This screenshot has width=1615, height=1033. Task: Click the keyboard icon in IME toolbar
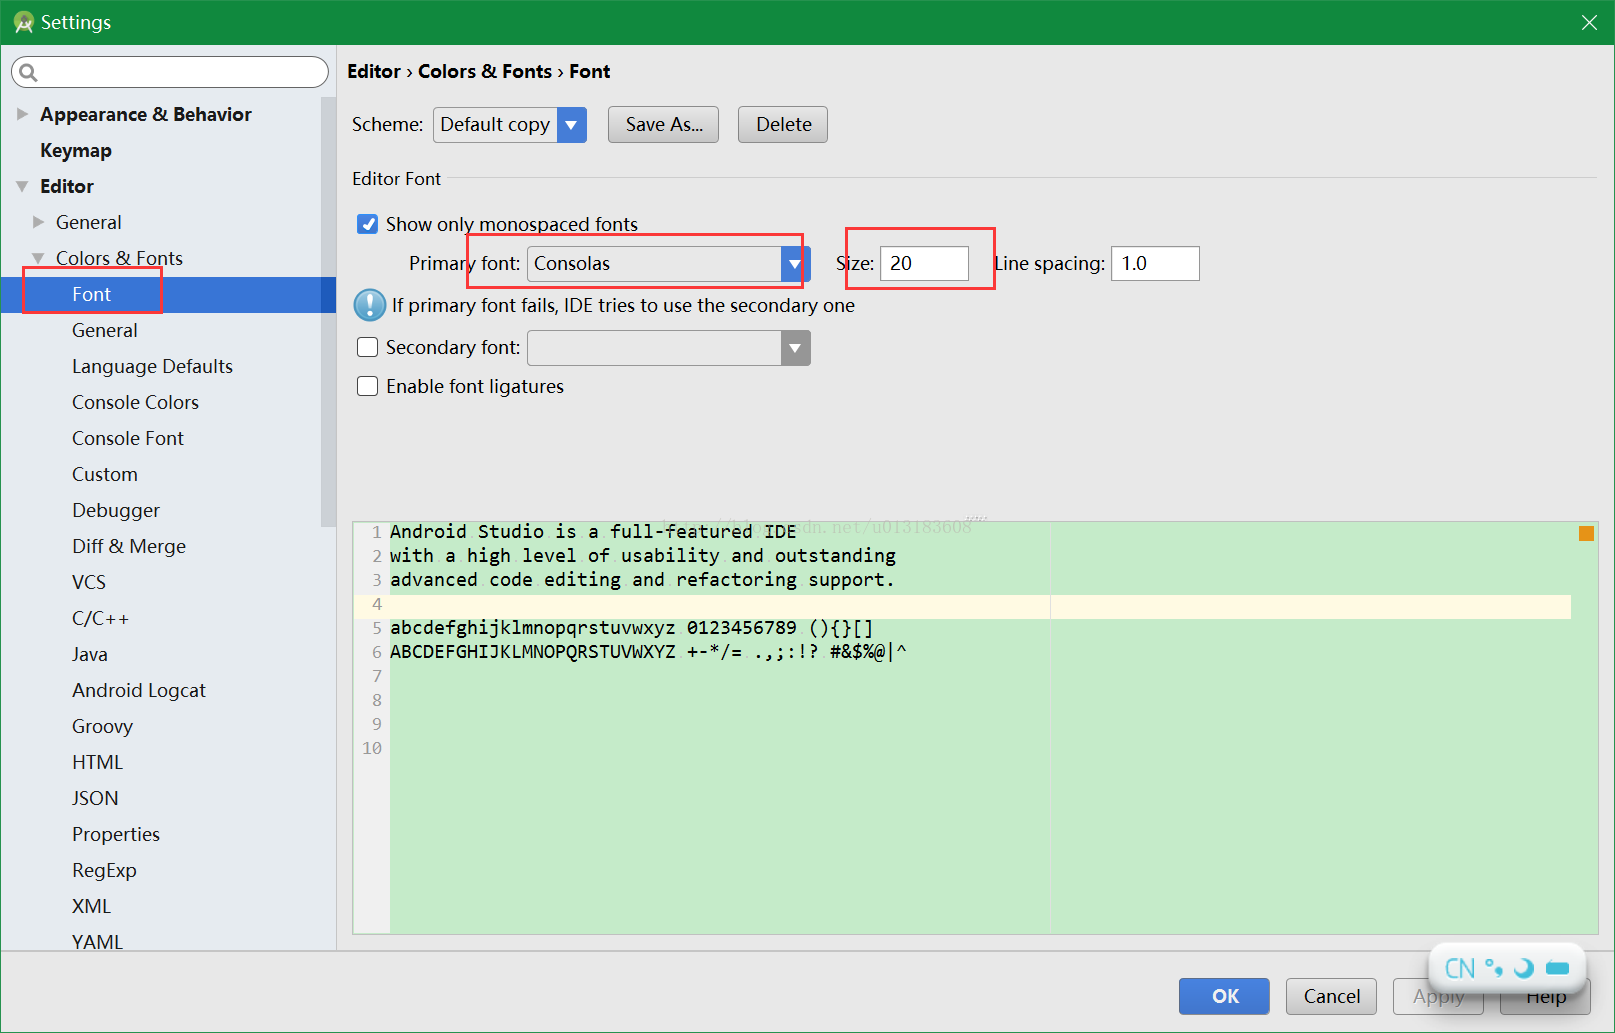1558,968
